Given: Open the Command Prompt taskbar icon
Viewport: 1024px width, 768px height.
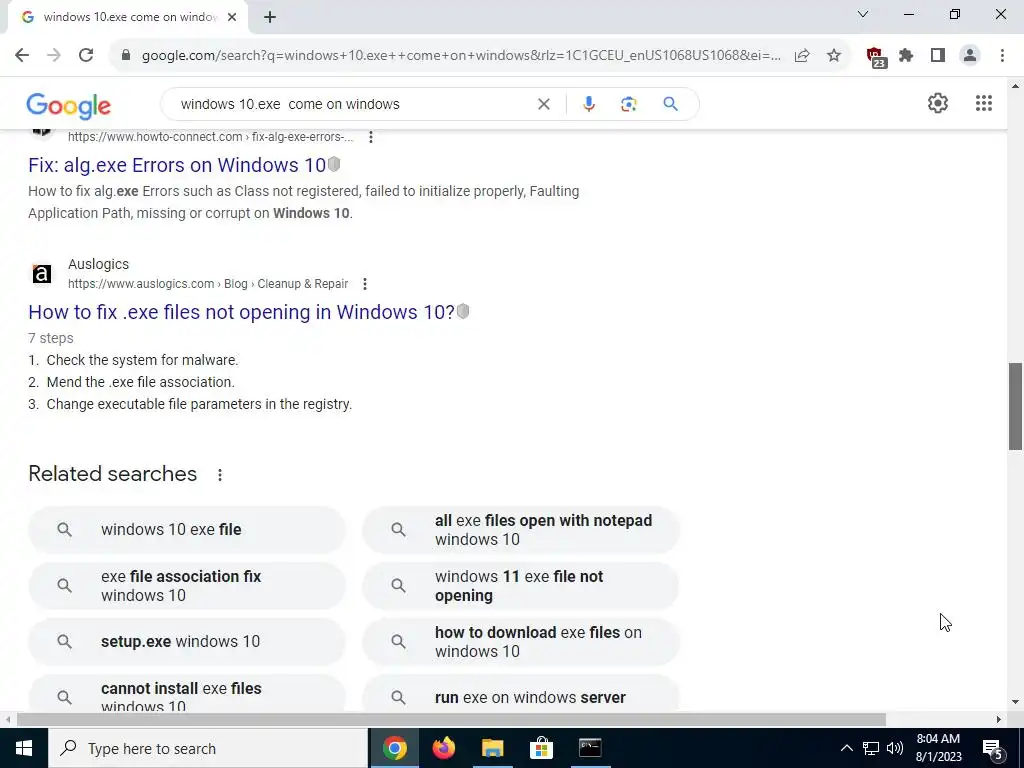Looking at the screenshot, I should pos(590,748).
